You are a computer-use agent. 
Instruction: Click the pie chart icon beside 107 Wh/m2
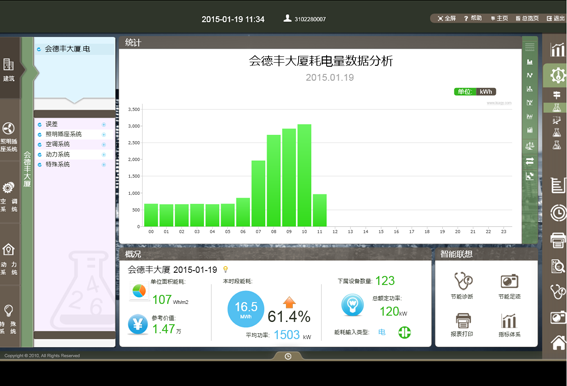139,291
